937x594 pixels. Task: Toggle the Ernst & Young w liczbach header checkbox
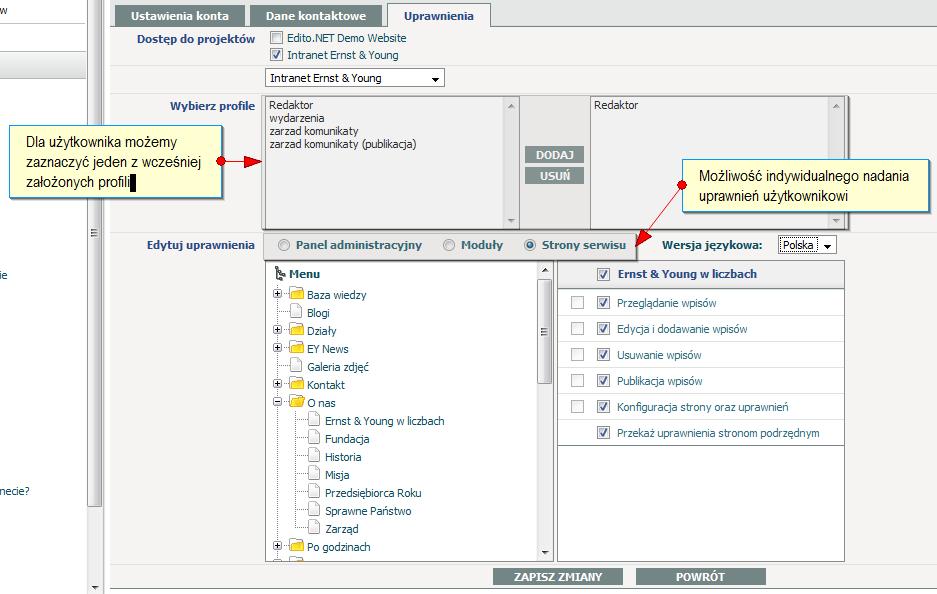pyautogui.click(x=604, y=274)
